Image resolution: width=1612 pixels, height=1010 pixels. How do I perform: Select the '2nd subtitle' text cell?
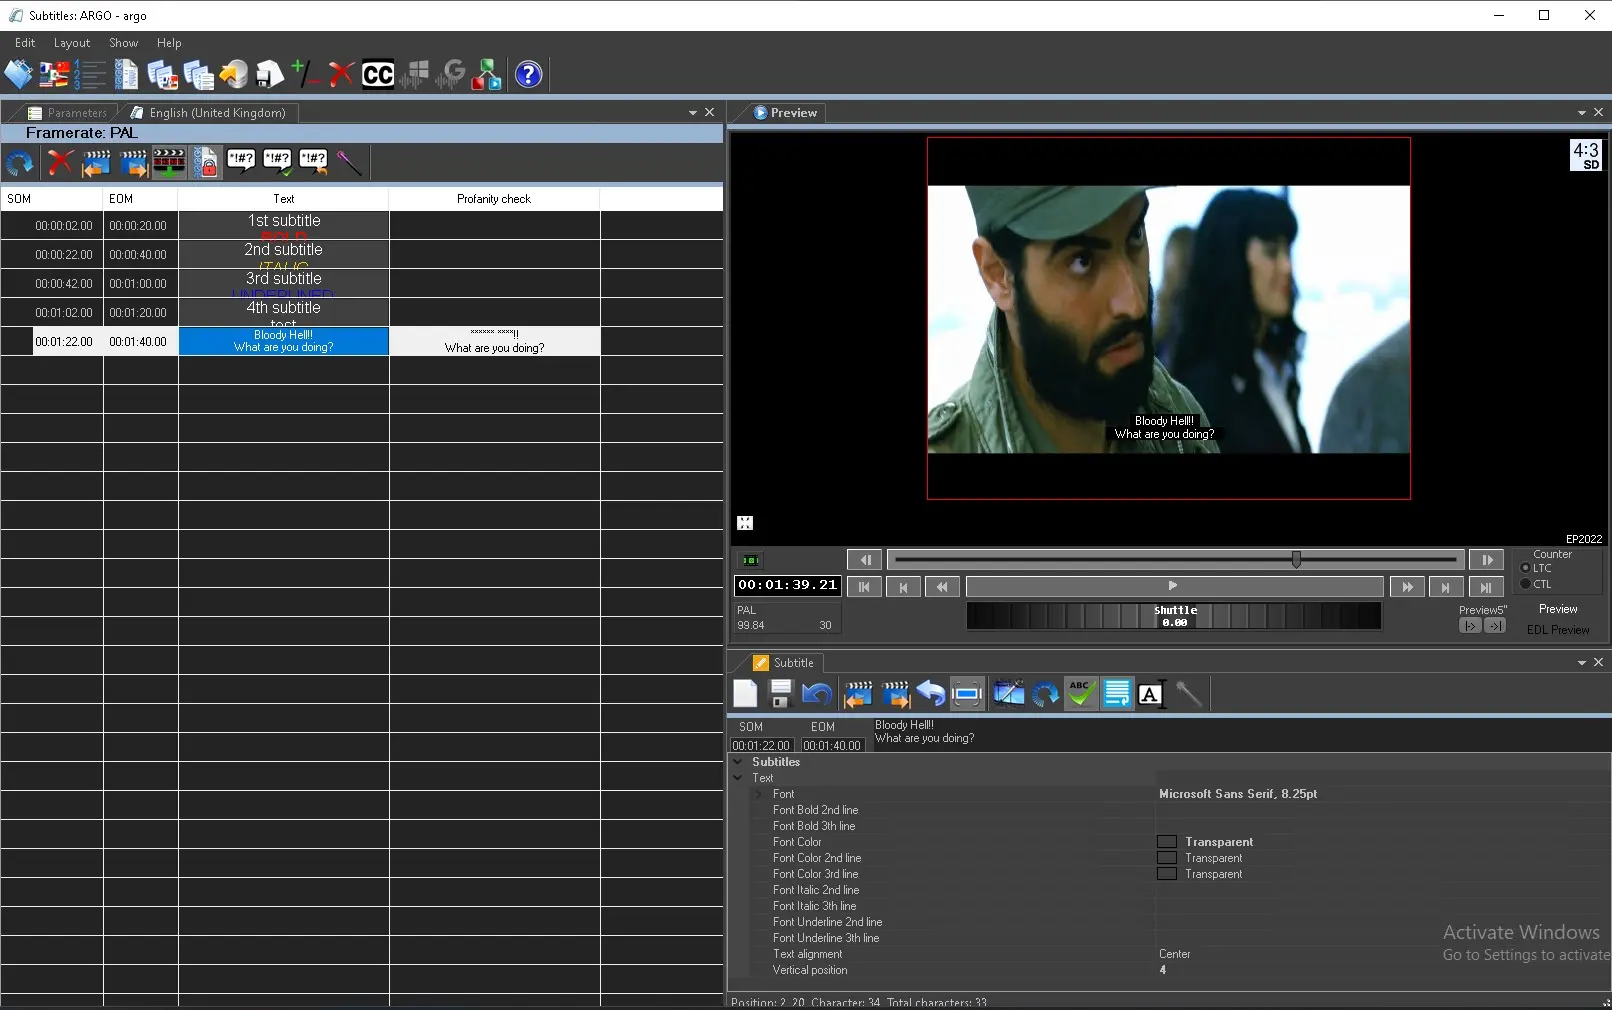284,254
